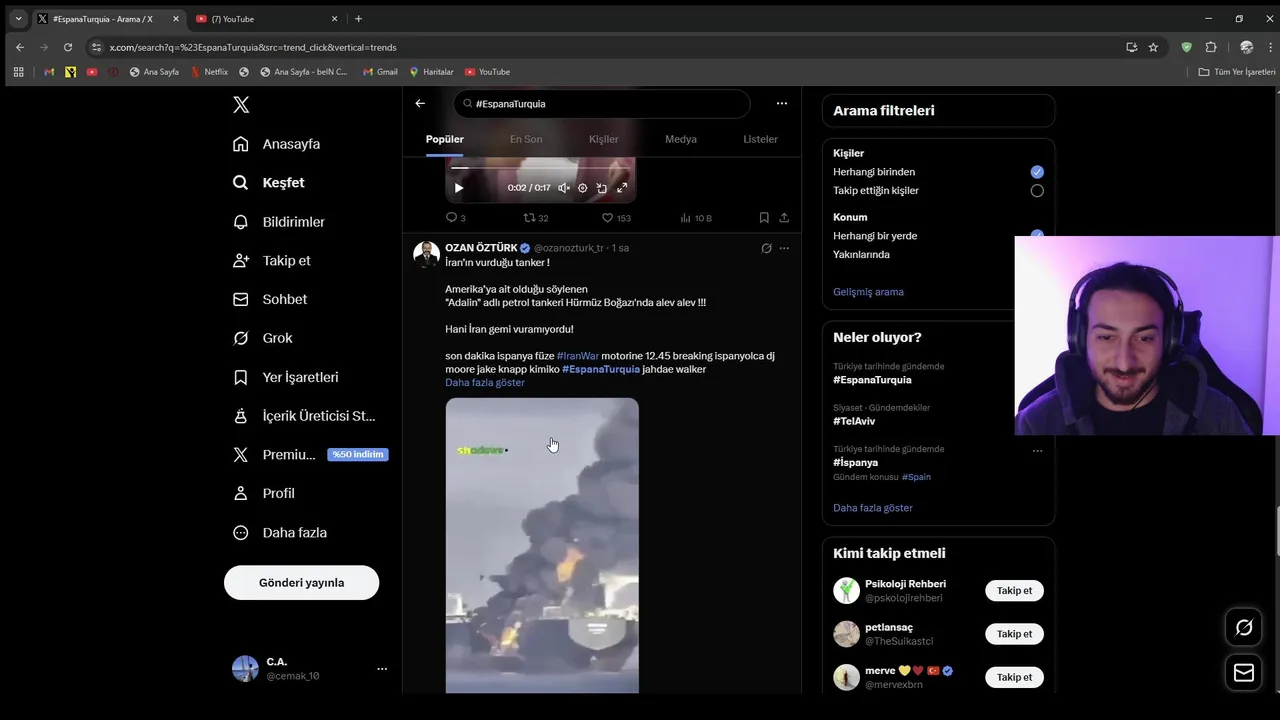
Task: Switch to Listeler tab
Action: [760, 139]
